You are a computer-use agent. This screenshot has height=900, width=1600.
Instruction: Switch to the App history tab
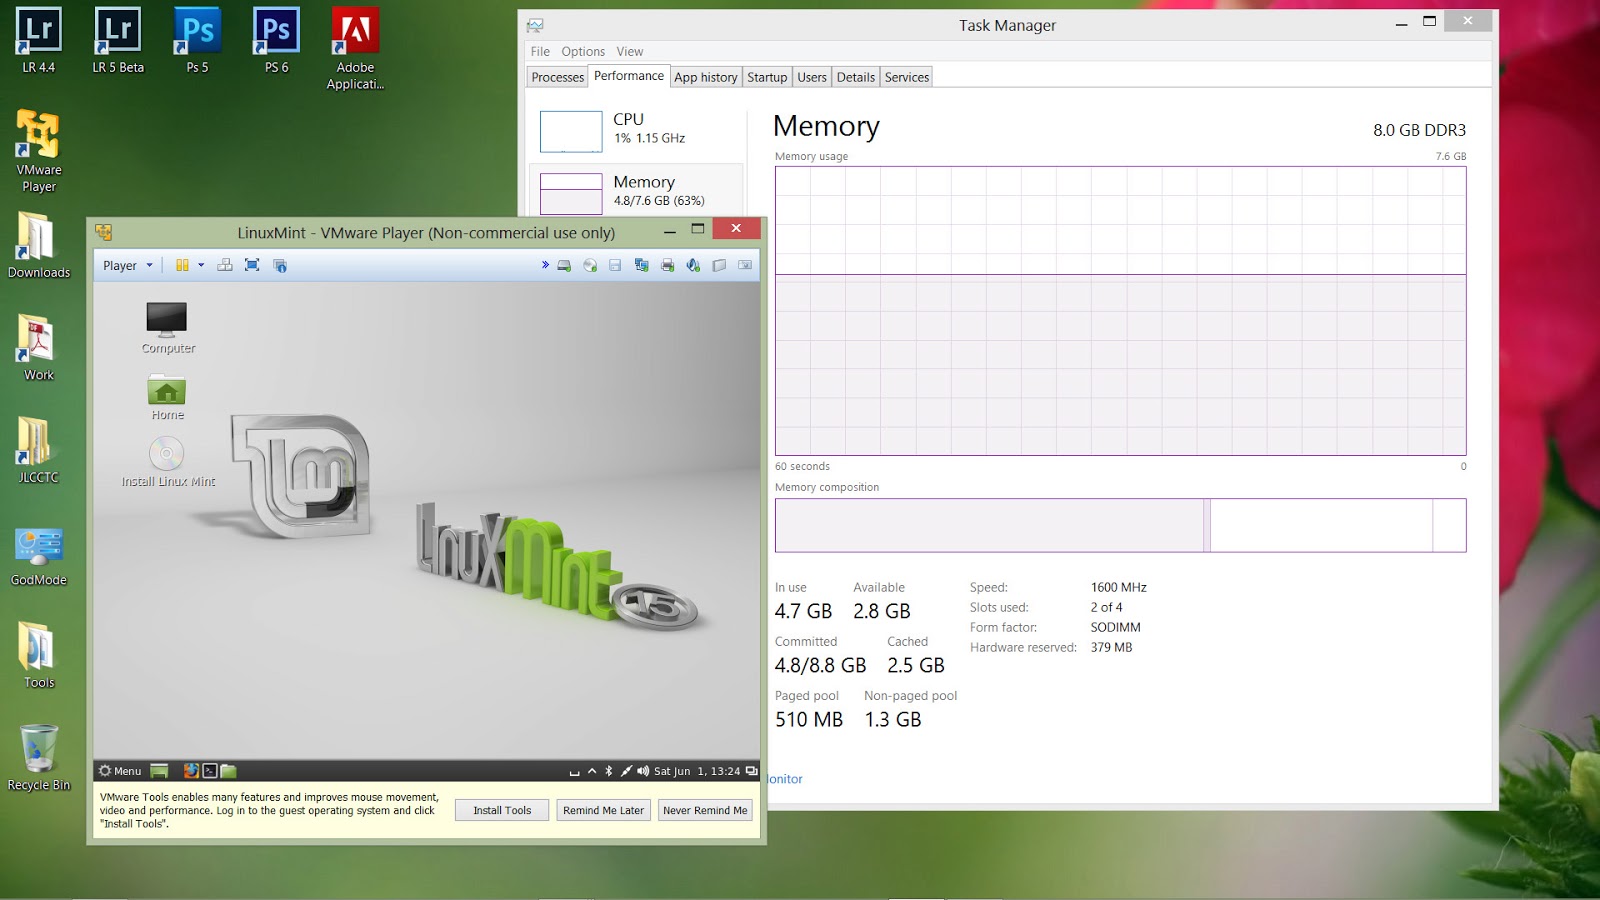coord(705,77)
